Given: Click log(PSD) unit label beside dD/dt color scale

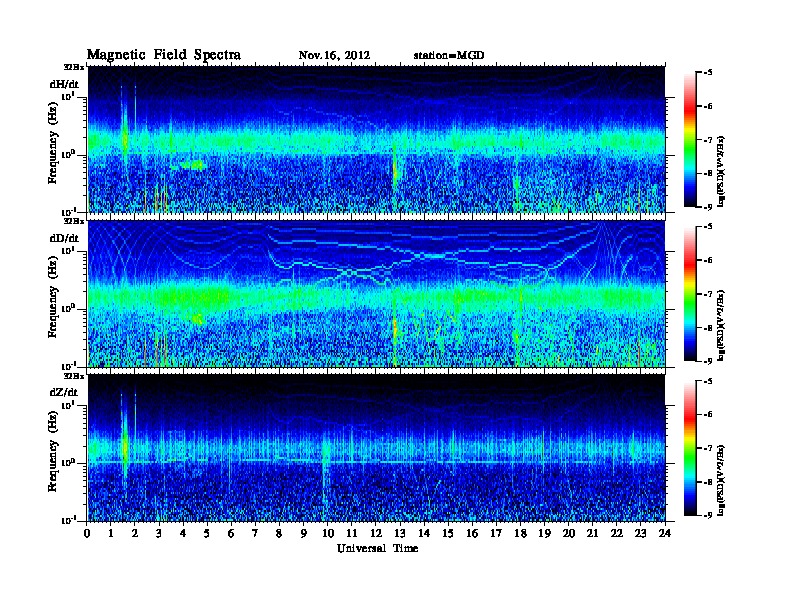Looking at the screenshot, I should click(x=721, y=325).
